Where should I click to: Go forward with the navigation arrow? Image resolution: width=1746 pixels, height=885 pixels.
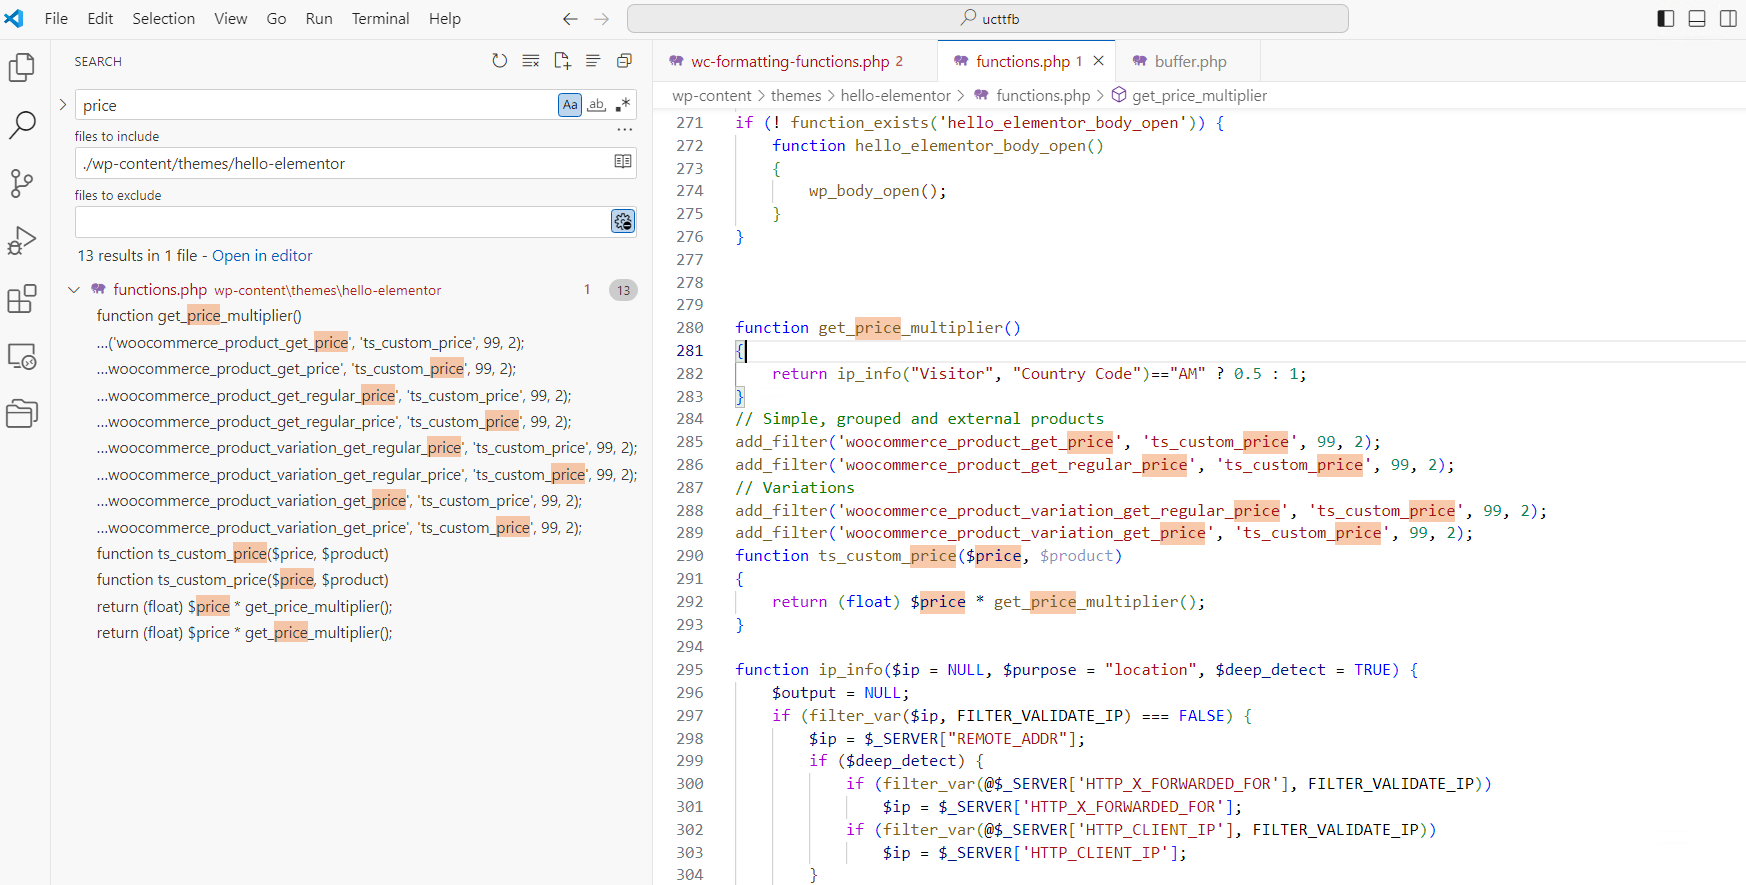tap(602, 19)
